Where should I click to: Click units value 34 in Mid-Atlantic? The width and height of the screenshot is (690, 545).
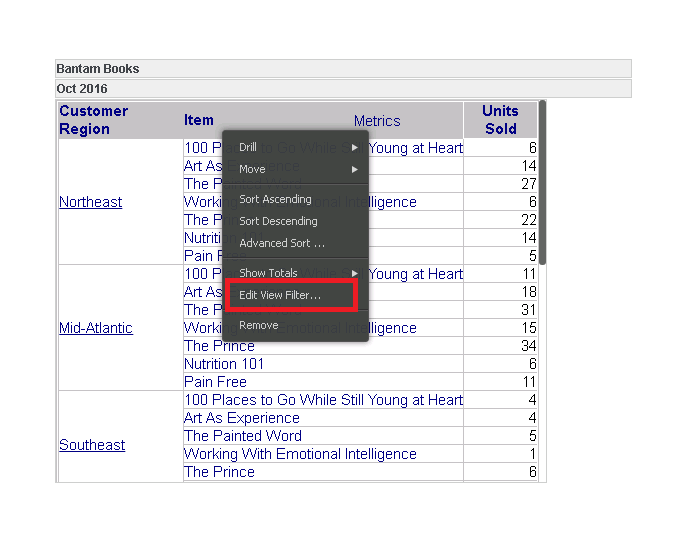click(x=529, y=346)
